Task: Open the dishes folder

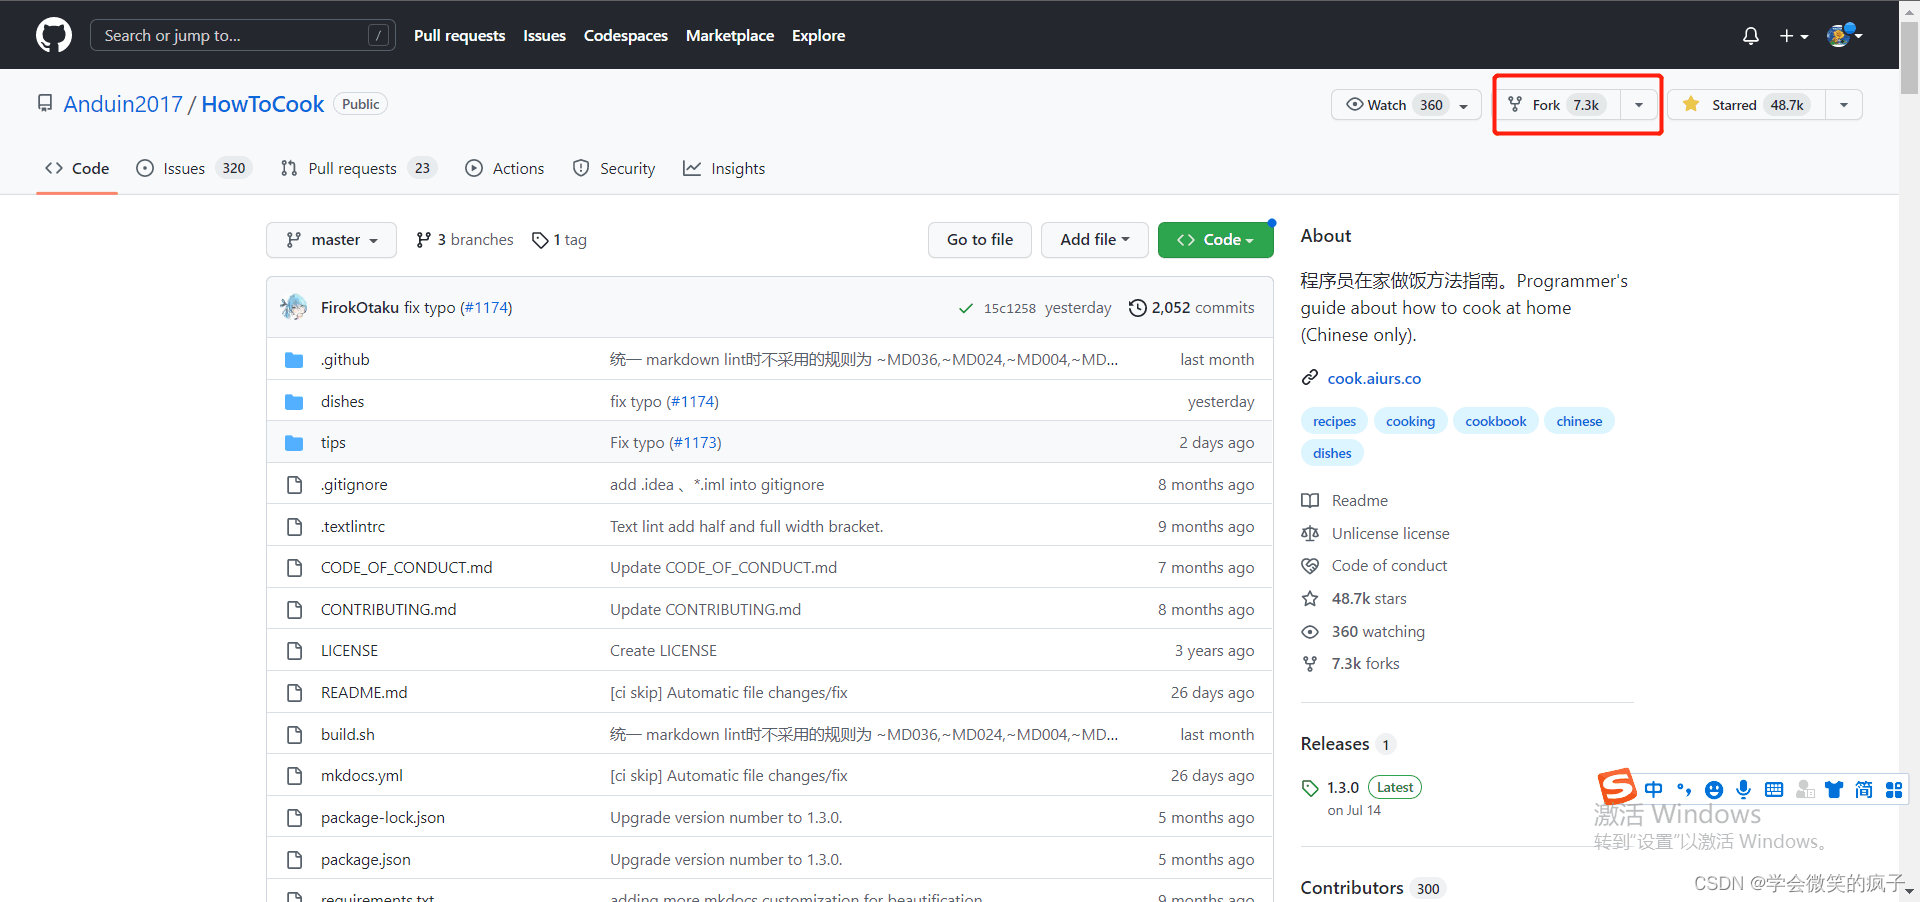Action: tap(342, 401)
